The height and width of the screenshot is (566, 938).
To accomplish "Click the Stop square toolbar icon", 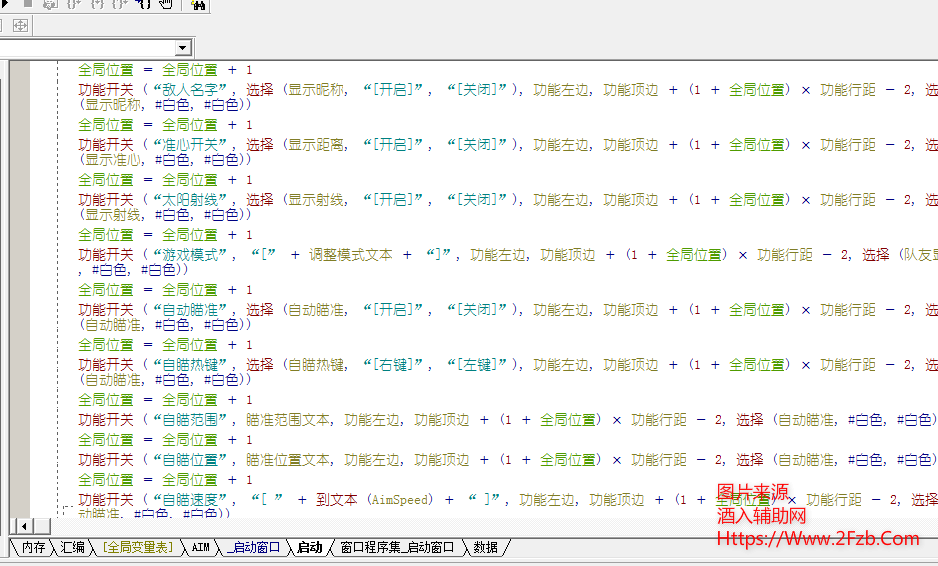I will (28, 4).
